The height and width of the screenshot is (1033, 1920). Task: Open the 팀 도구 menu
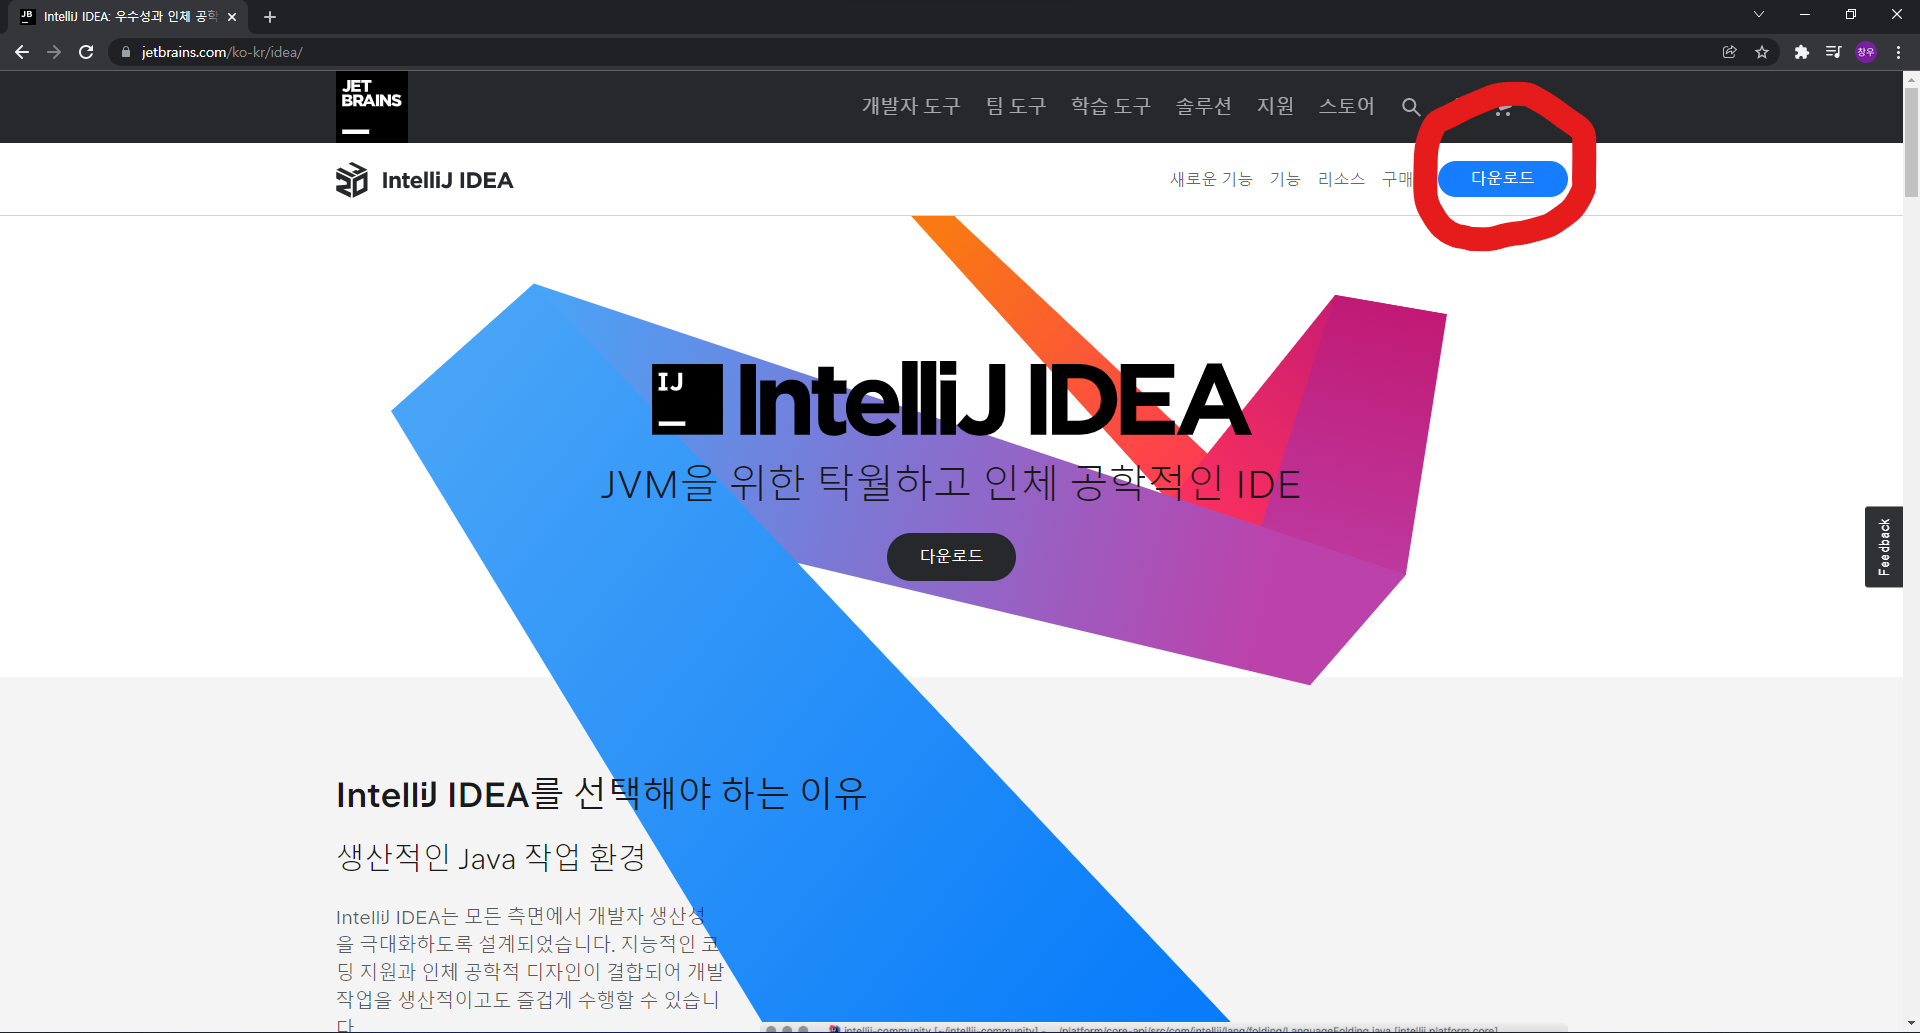click(1016, 106)
